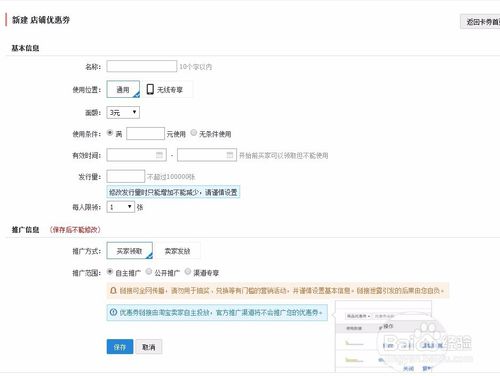Image resolution: width=500 pixels, height=376 pixels.
Task: Choose the 卖家发放 promotion method
Action: tap(177, 251)
